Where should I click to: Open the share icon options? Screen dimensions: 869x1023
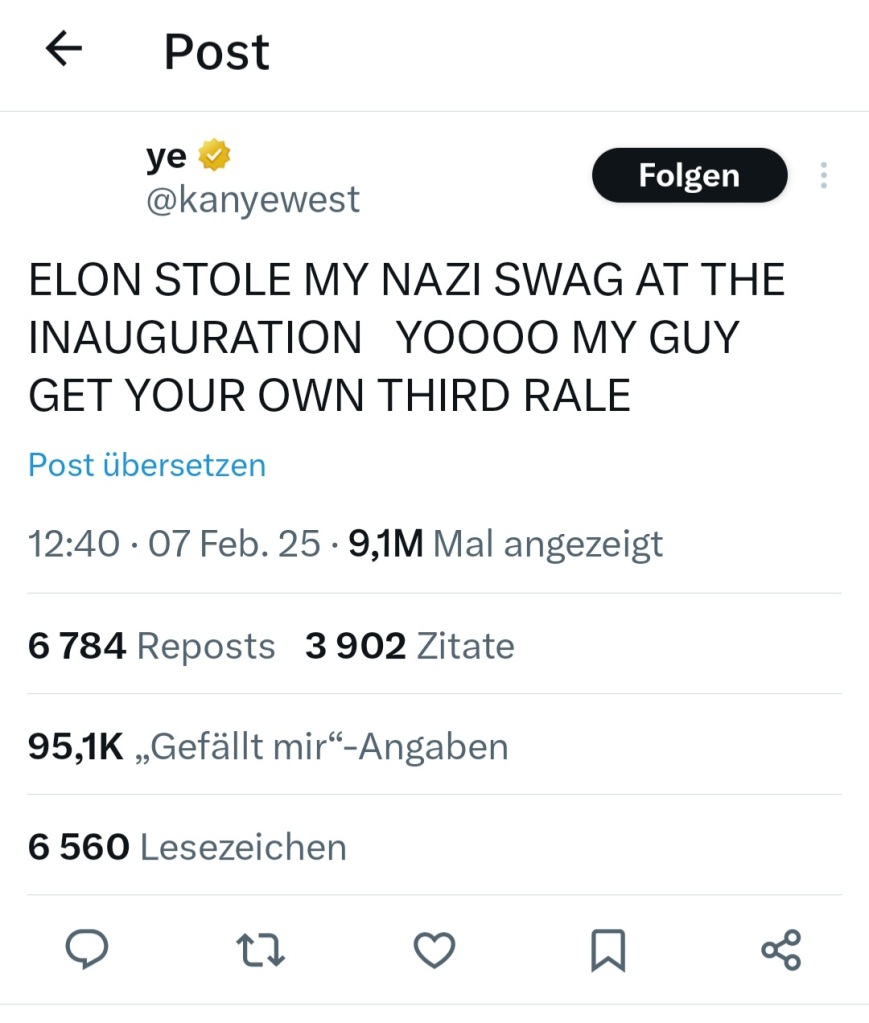coord(781,950)
